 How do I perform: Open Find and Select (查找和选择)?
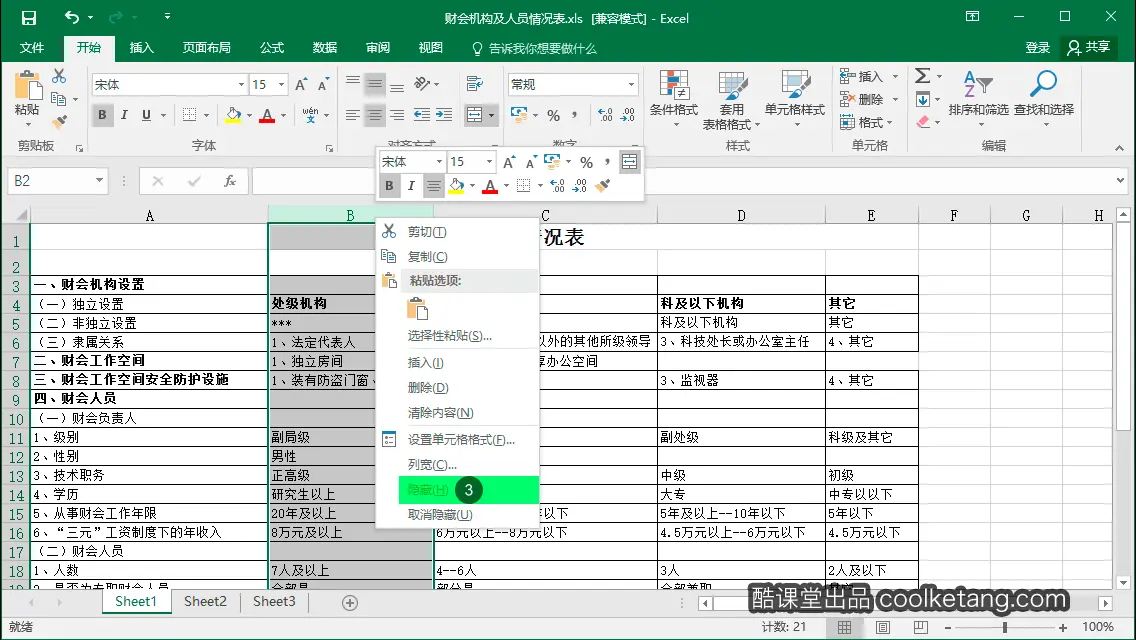[1043, 99]
